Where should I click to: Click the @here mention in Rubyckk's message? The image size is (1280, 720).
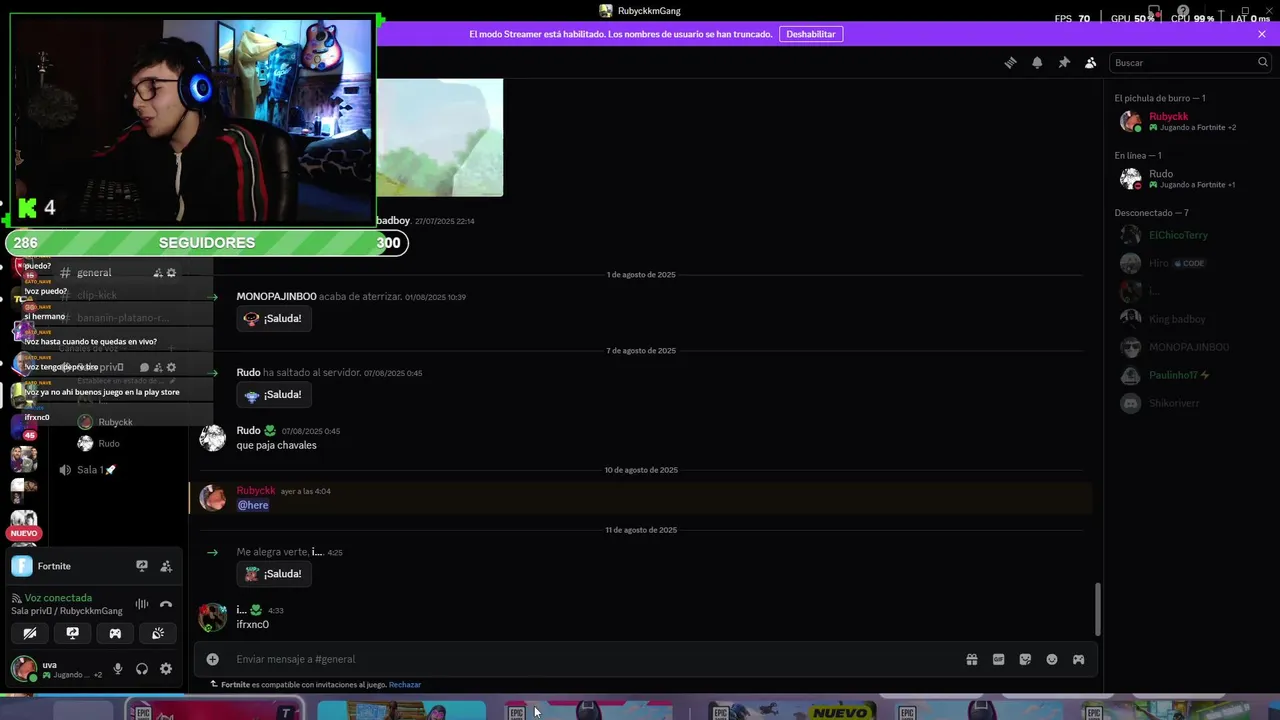pyautogui.click(x=253, y=505)
